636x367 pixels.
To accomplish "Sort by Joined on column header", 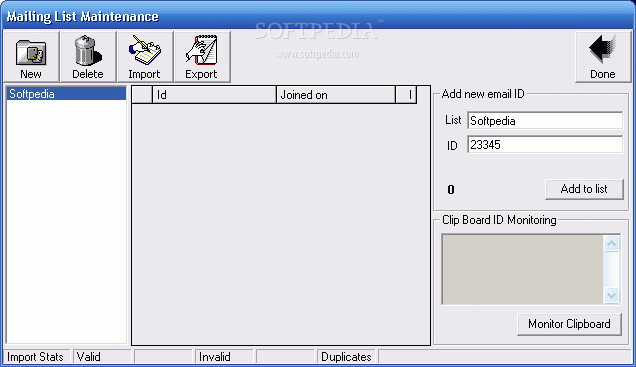I will pyautogui.click(x=335, y=95).
